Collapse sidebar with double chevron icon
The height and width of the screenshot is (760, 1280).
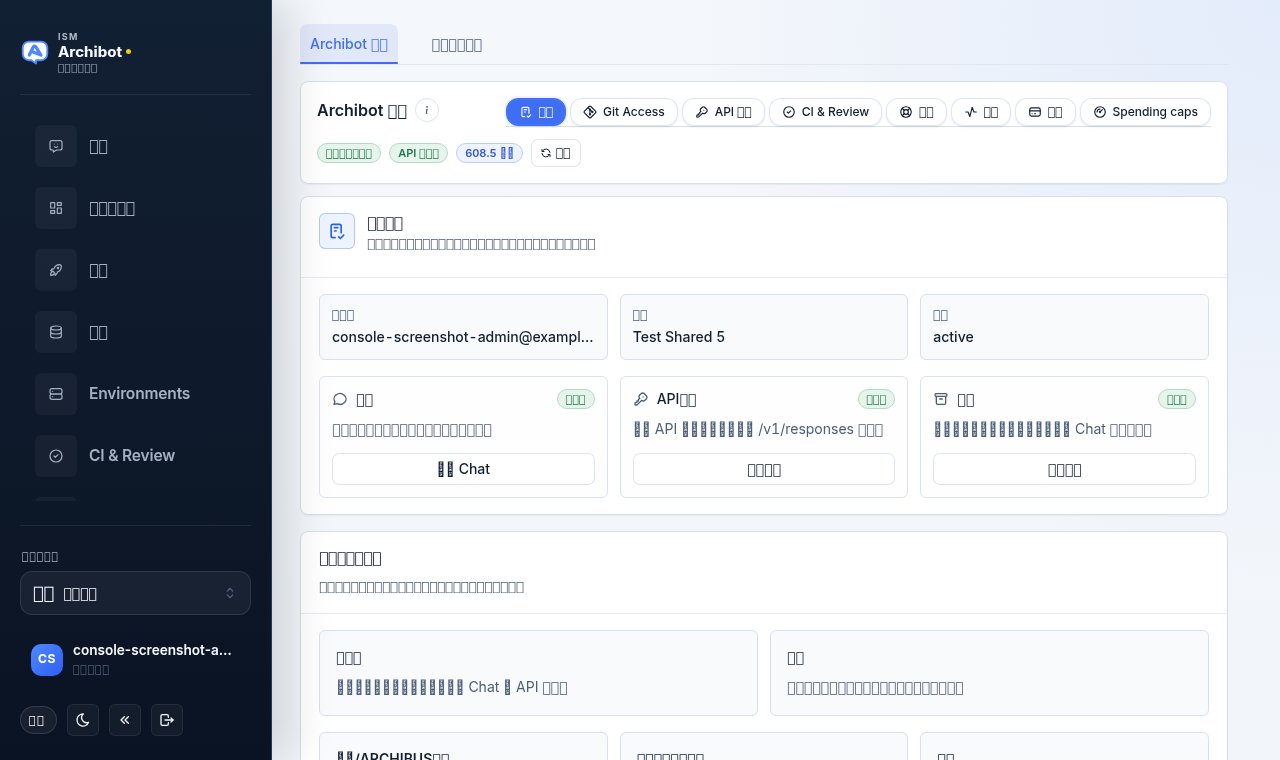(125, 720)
